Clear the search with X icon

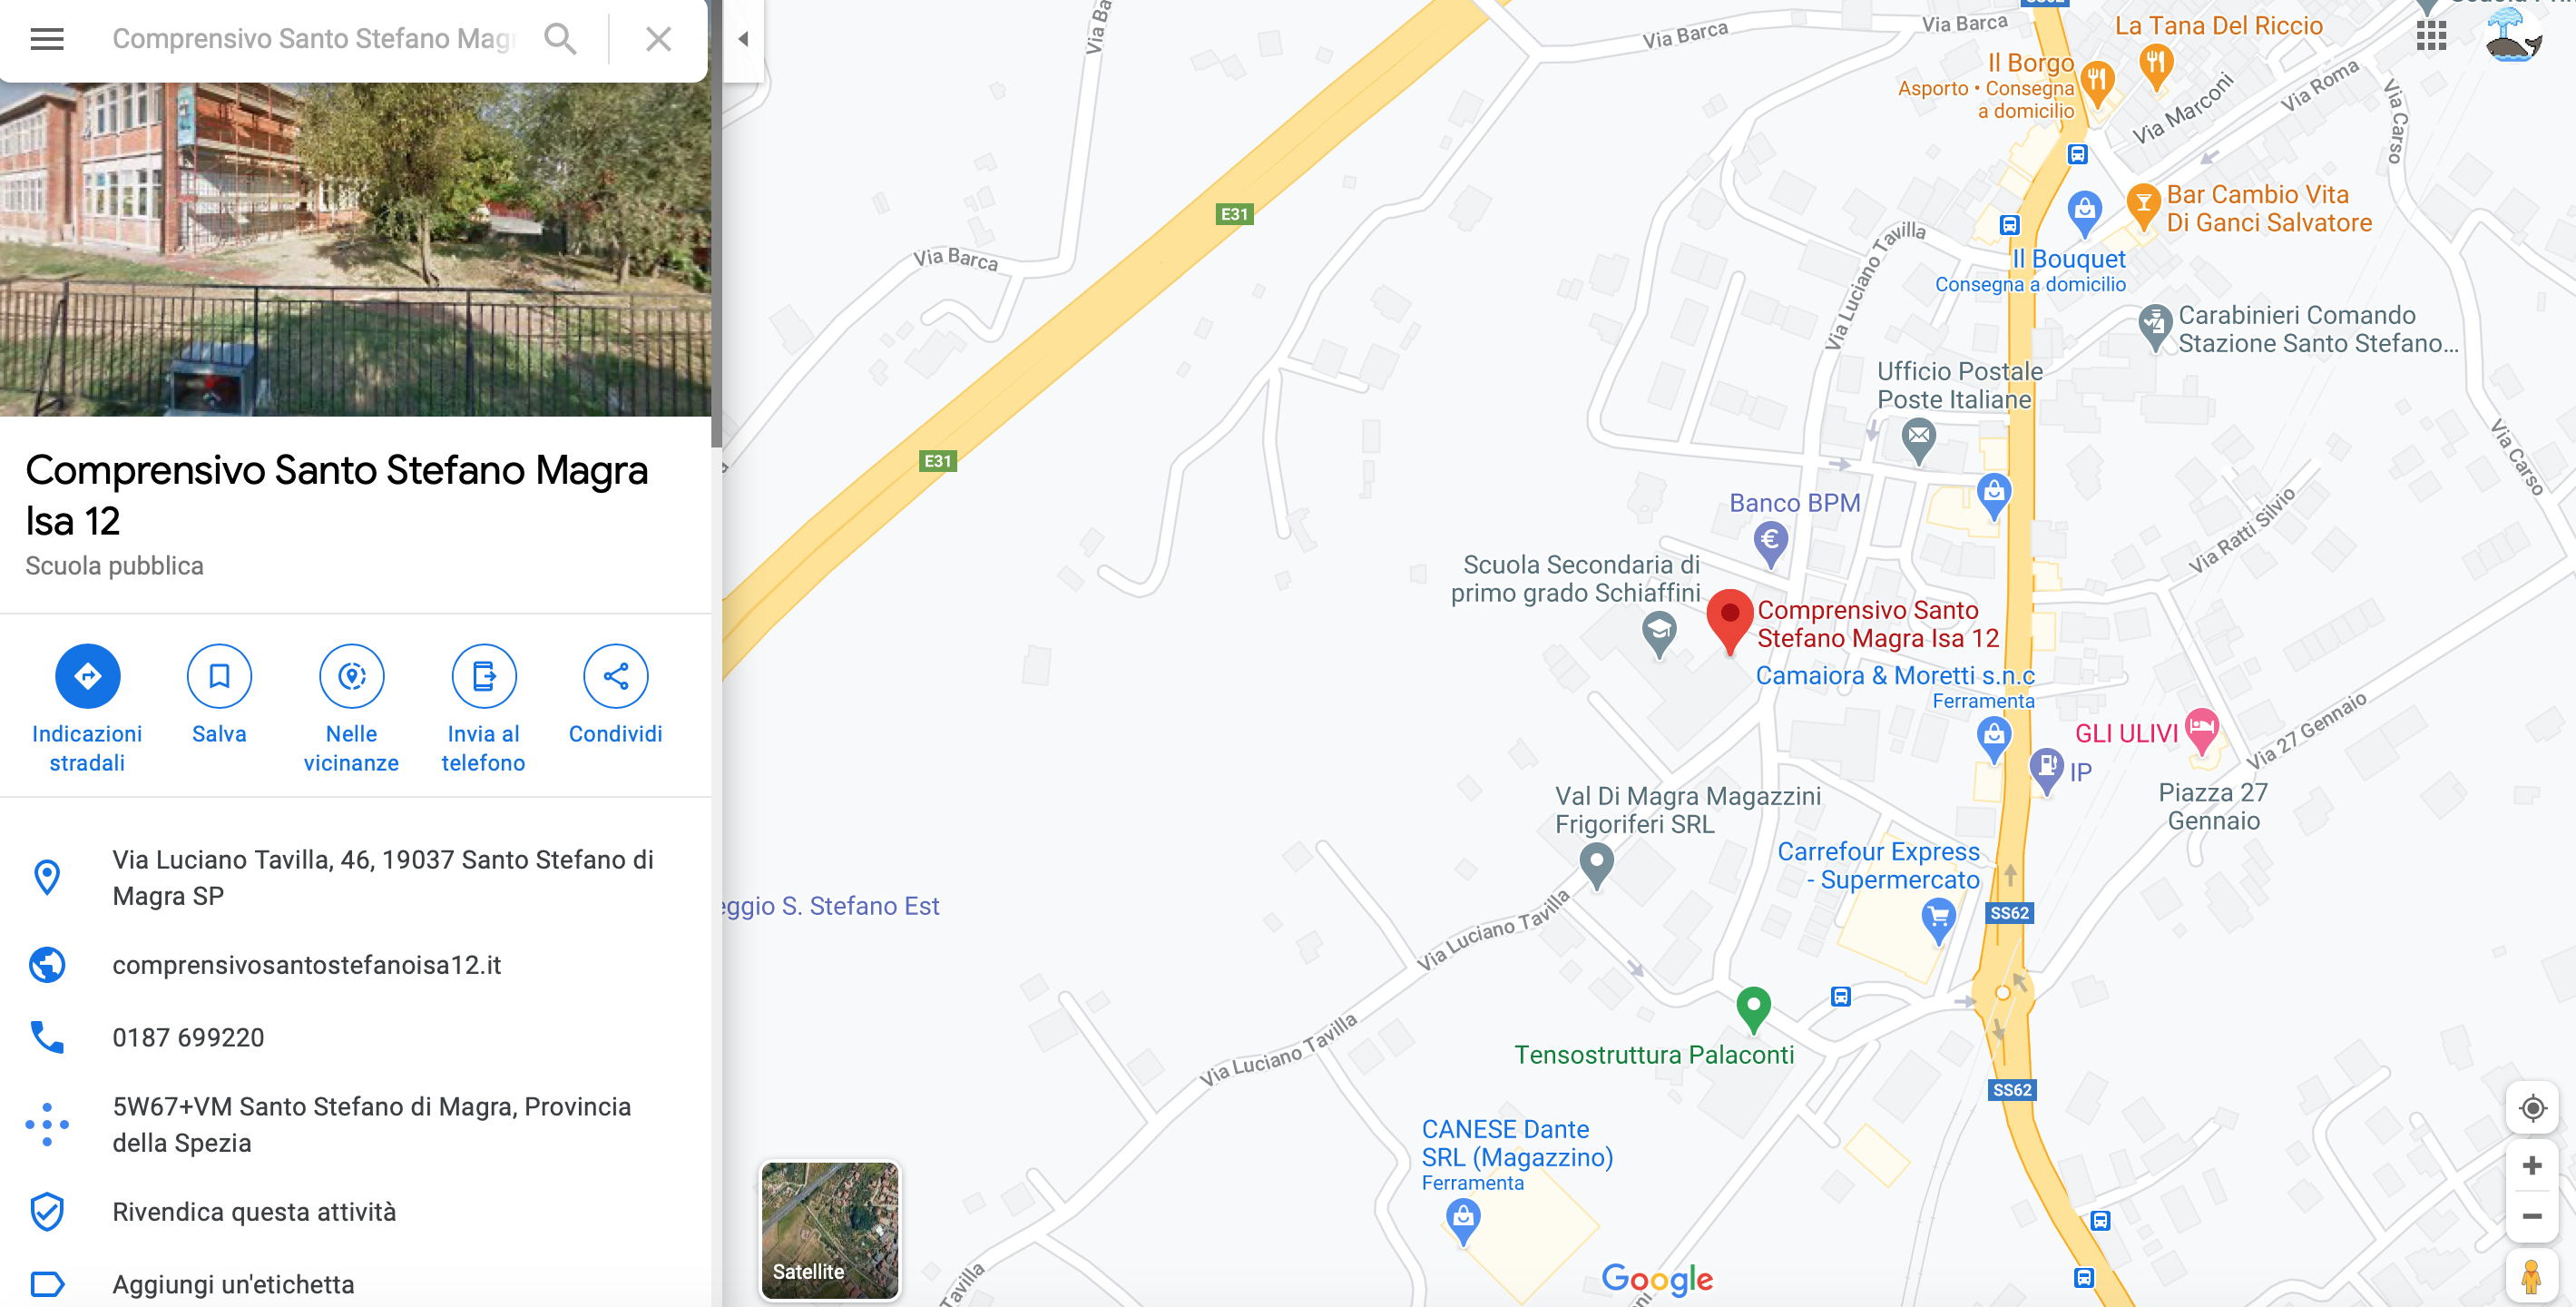[658, 39]
